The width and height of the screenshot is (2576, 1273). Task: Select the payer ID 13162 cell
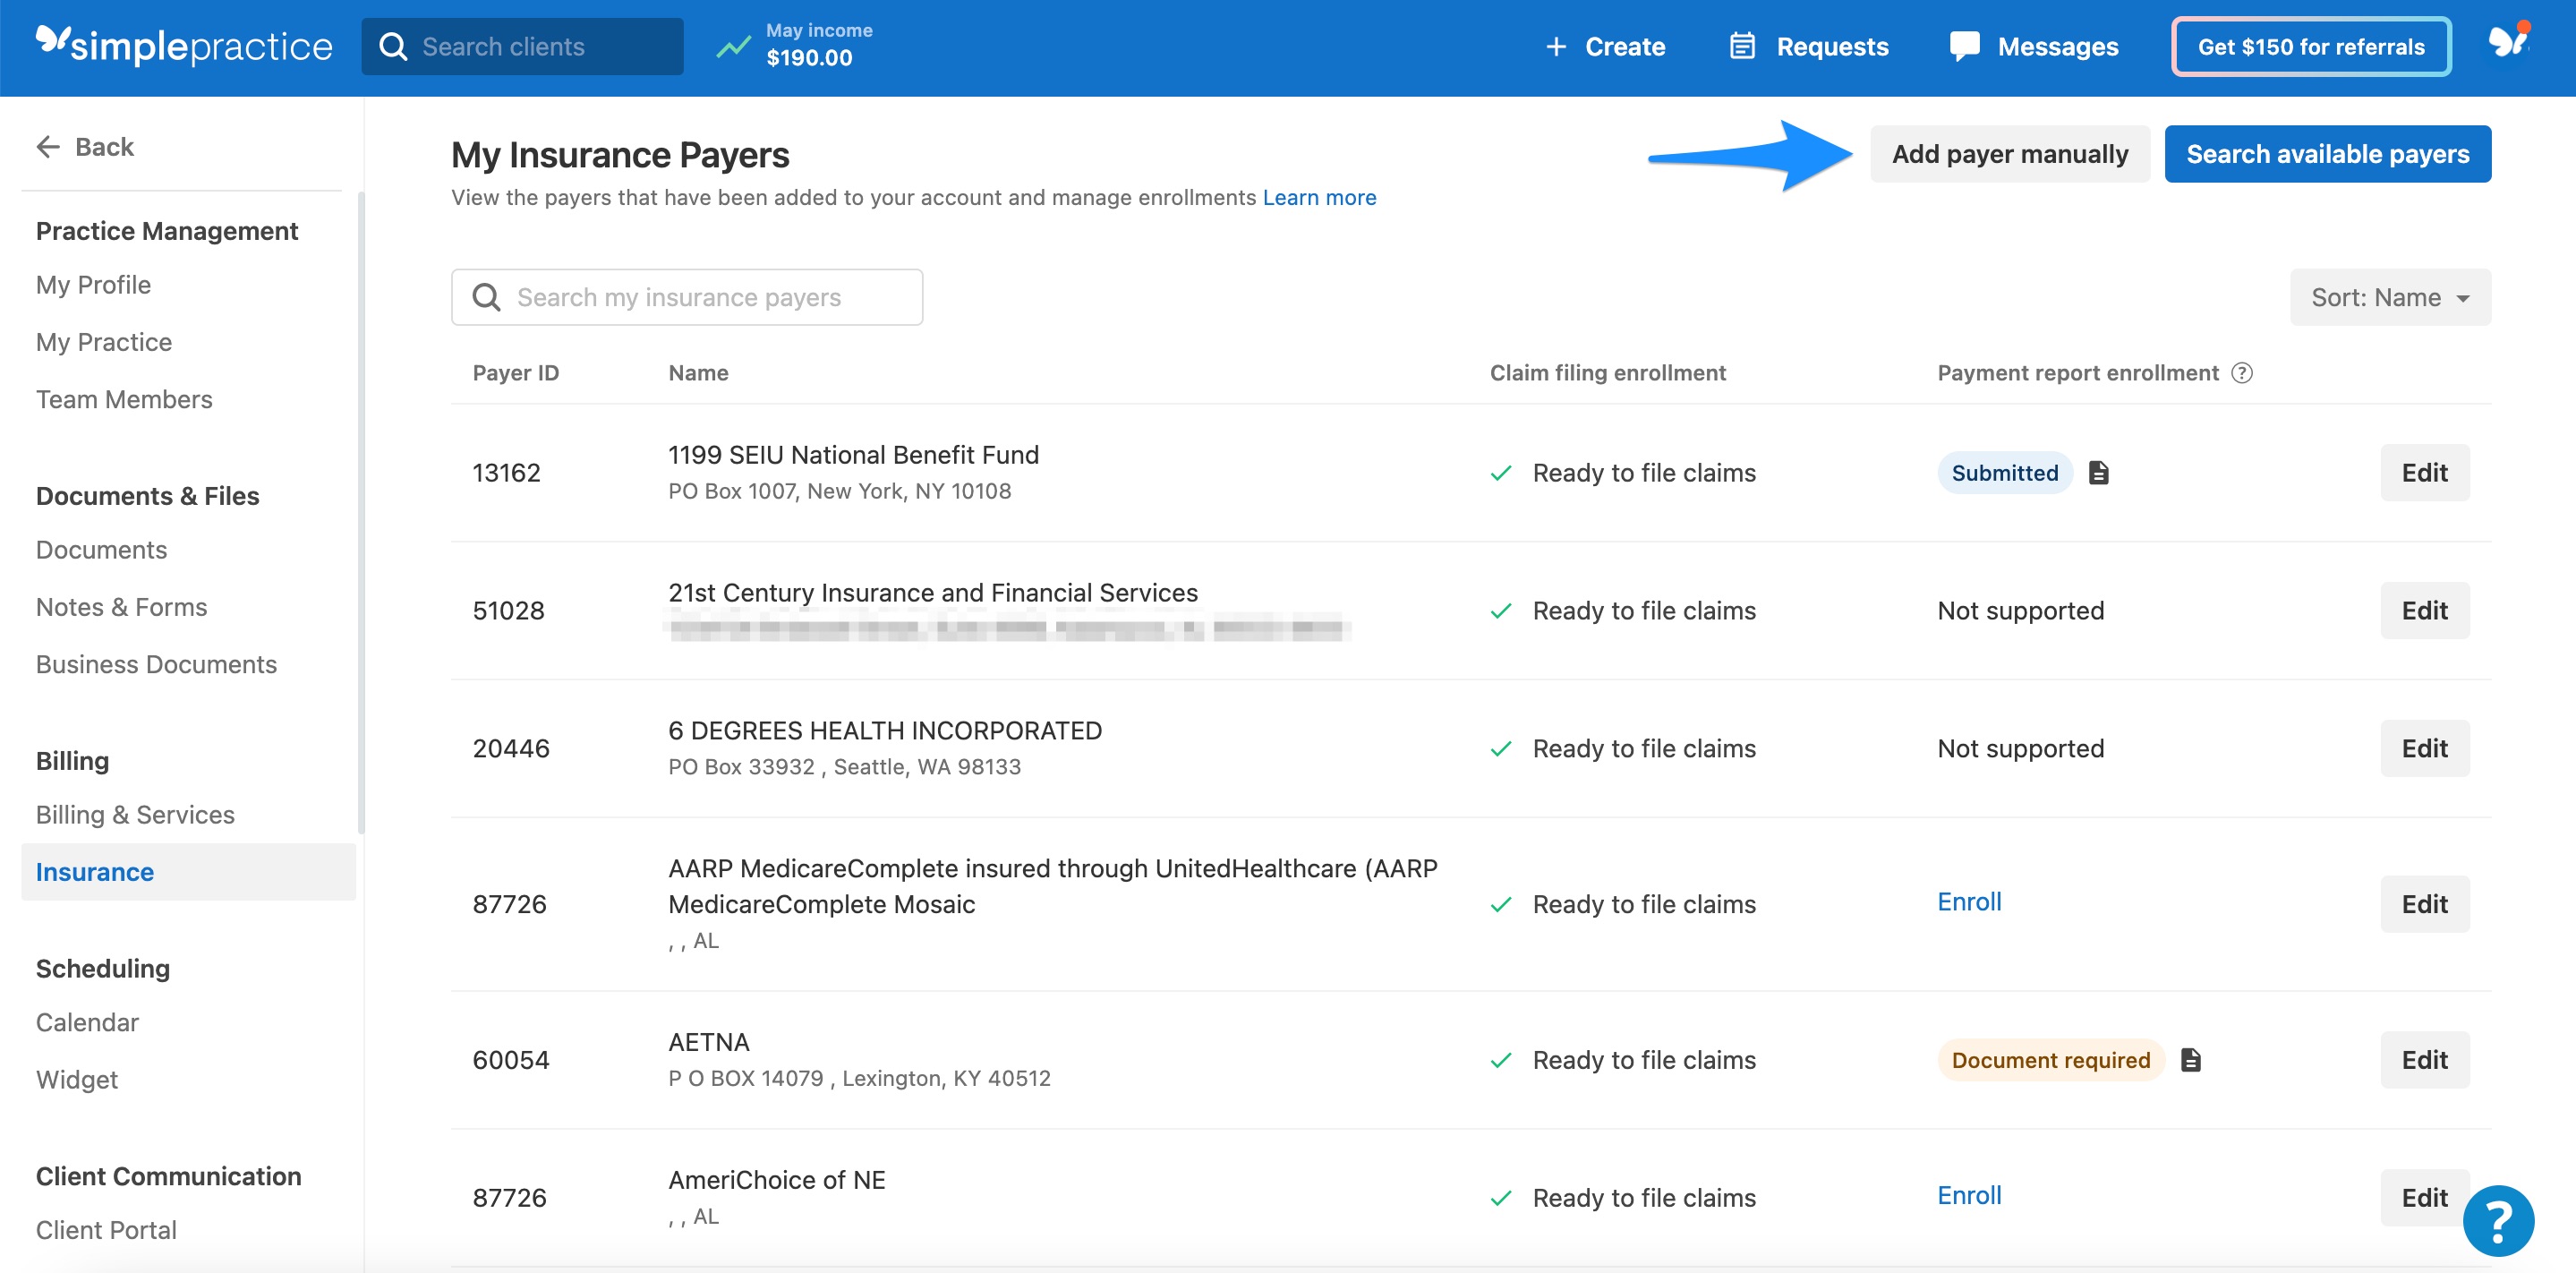pos(506,473)
